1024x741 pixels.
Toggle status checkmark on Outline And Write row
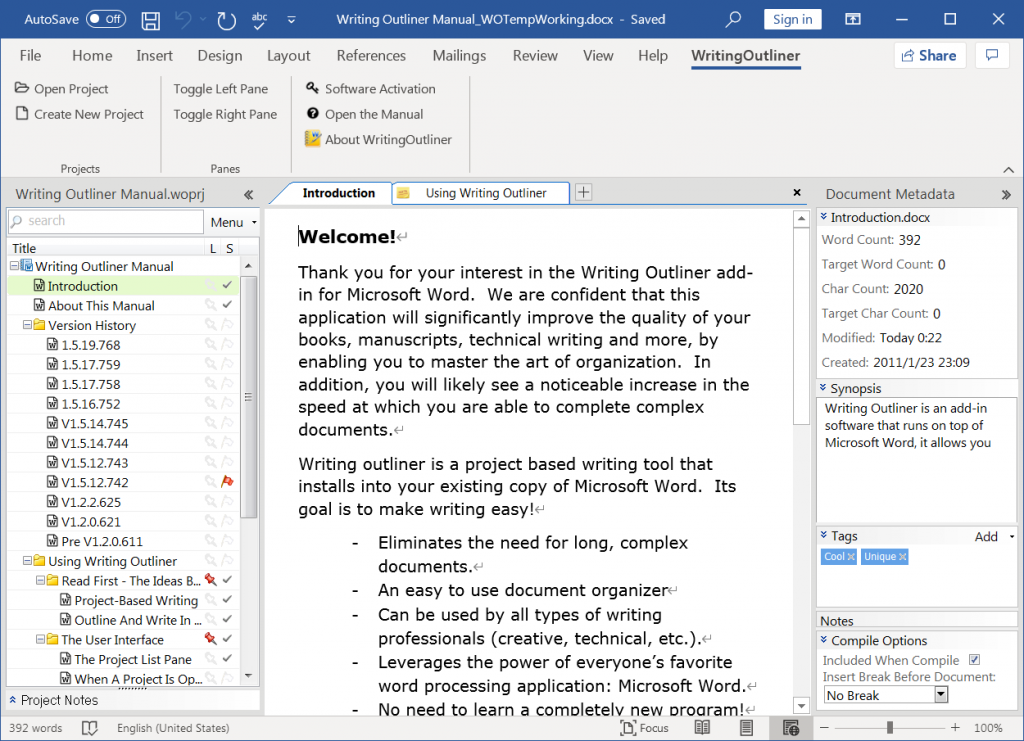(x=227, y=619)
